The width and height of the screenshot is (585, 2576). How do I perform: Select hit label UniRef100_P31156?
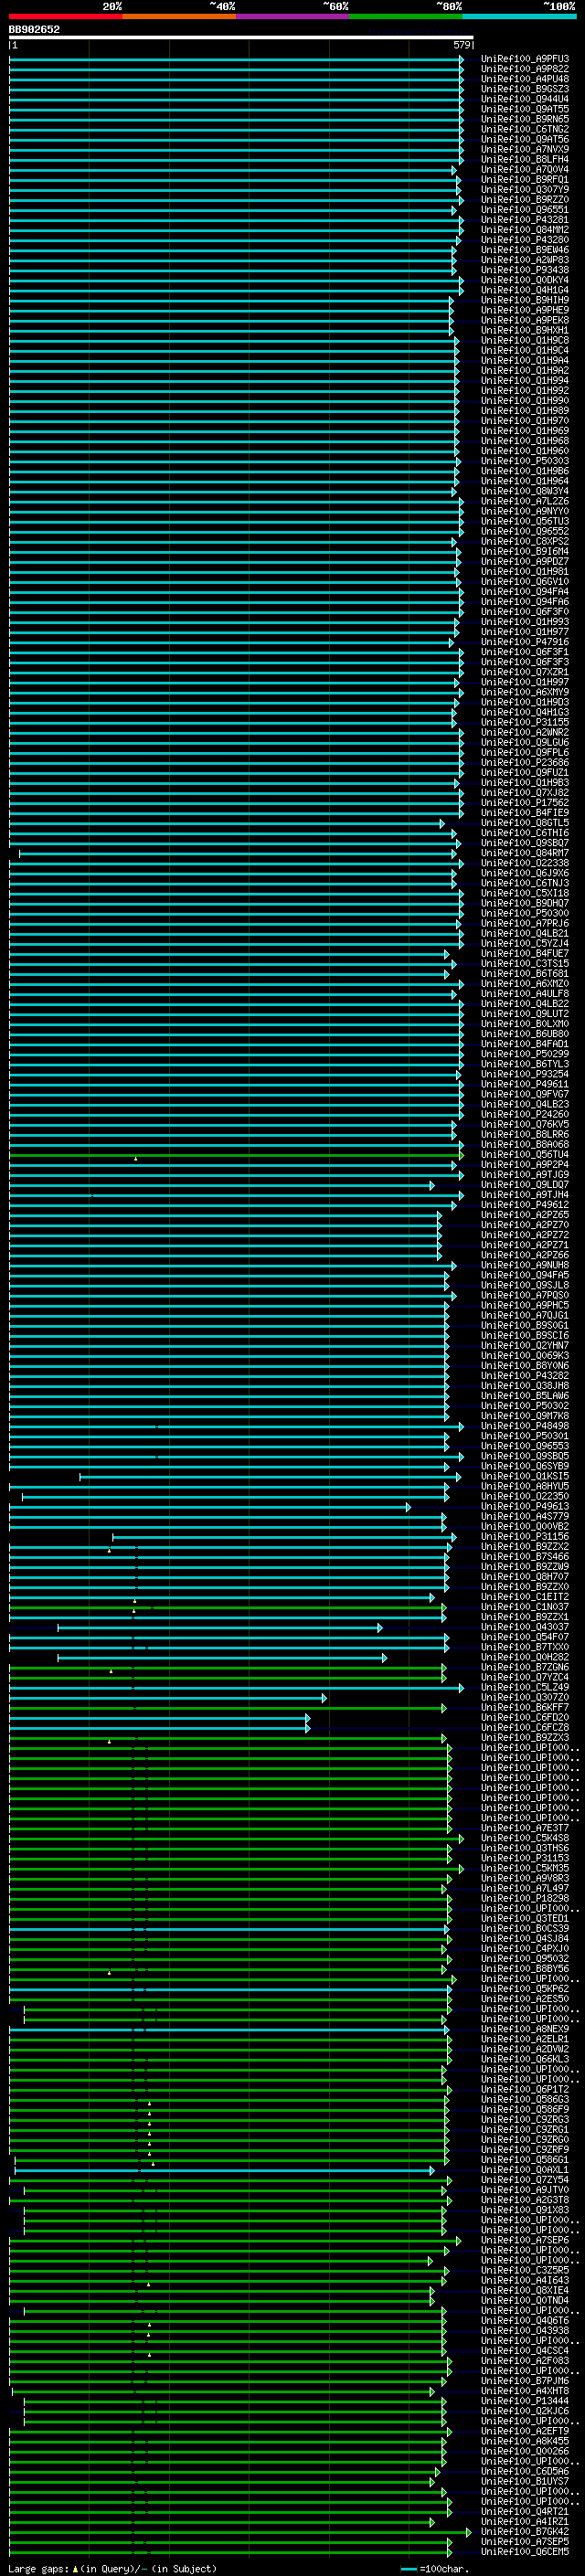point(524,1537)
